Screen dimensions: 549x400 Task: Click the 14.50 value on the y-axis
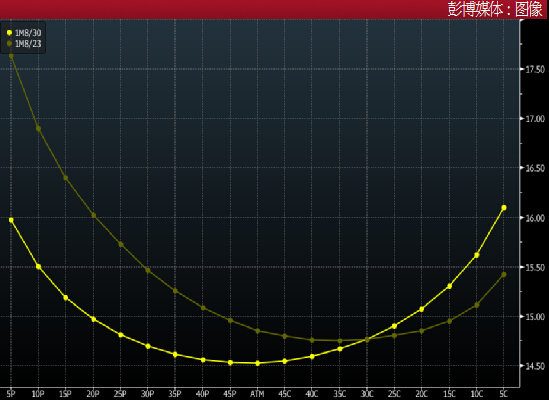(x=535, y=366)
